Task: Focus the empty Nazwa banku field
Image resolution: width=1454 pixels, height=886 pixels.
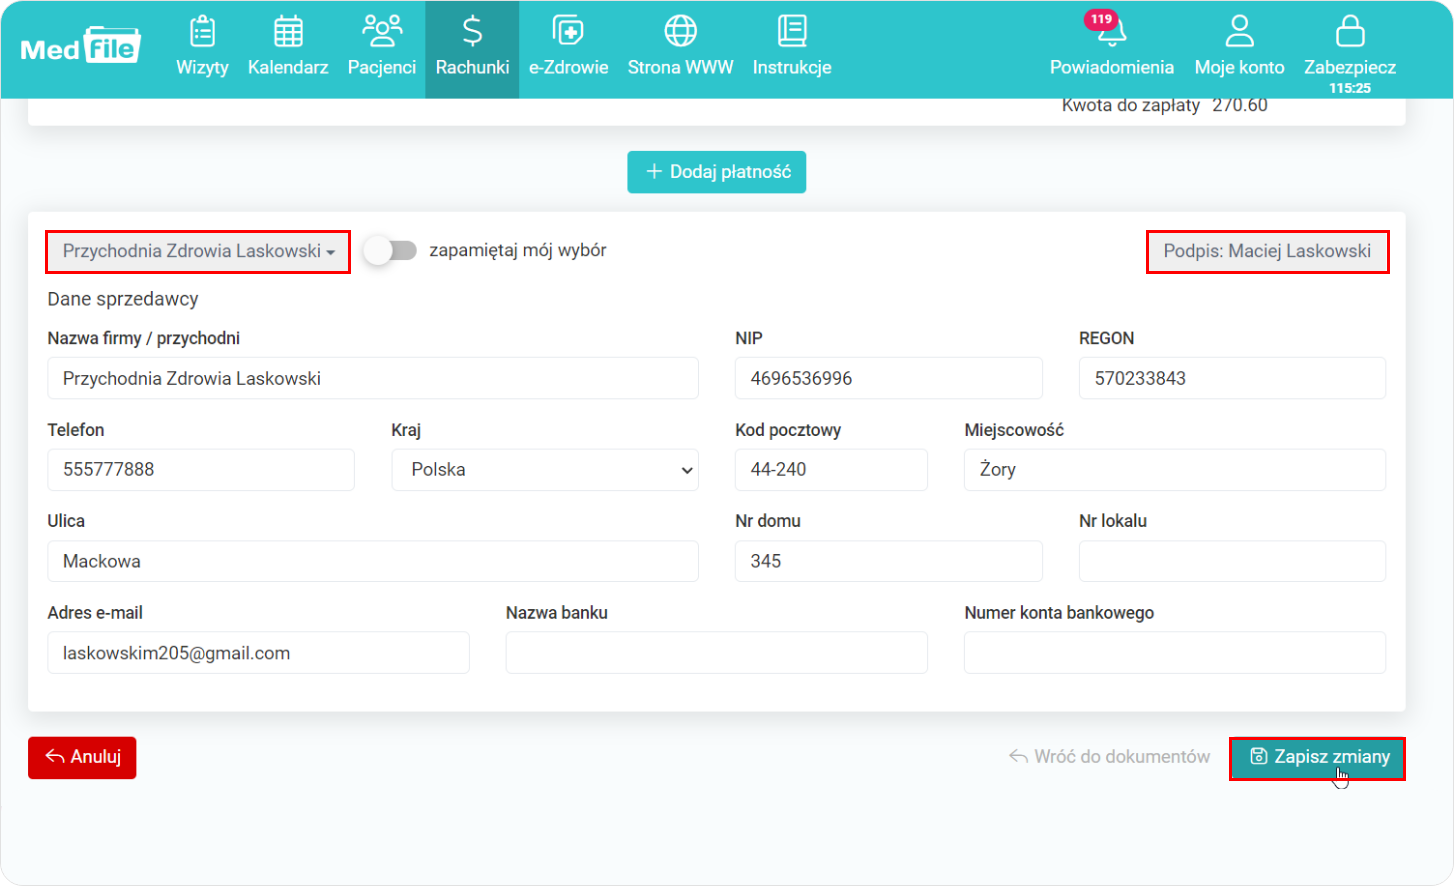Action: click(717, 653)
